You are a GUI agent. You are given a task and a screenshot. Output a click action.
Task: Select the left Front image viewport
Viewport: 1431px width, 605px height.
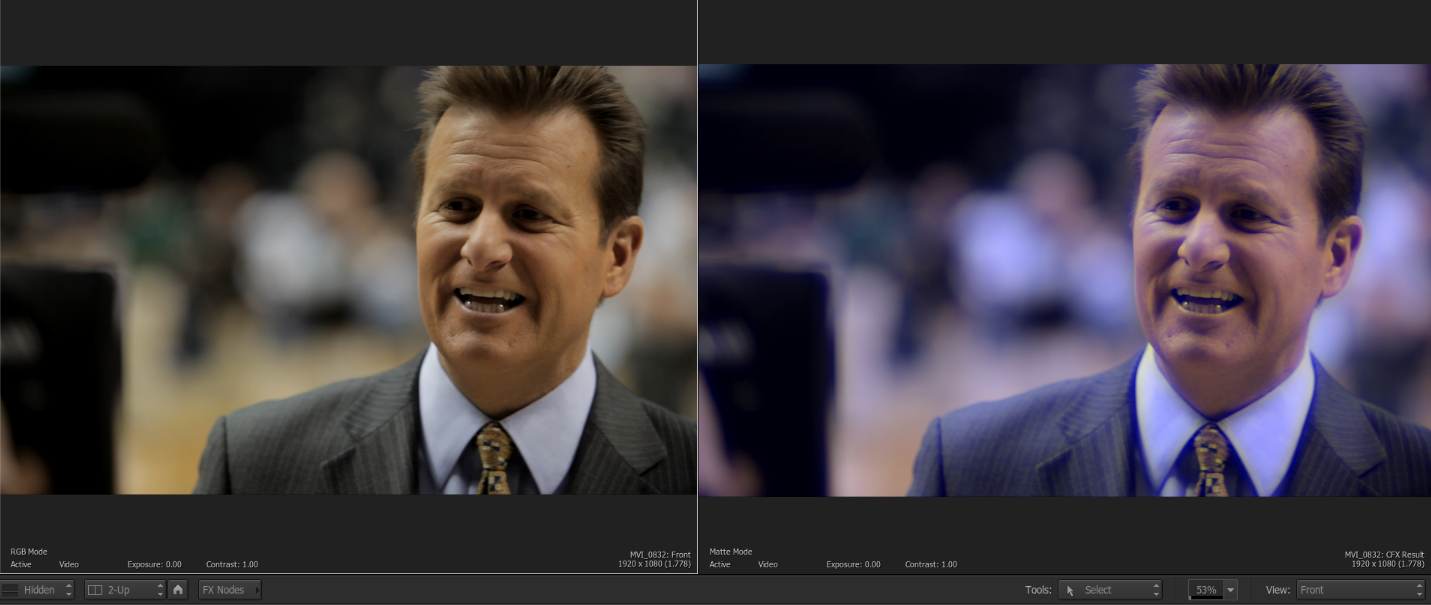click(x=348, y=280)
